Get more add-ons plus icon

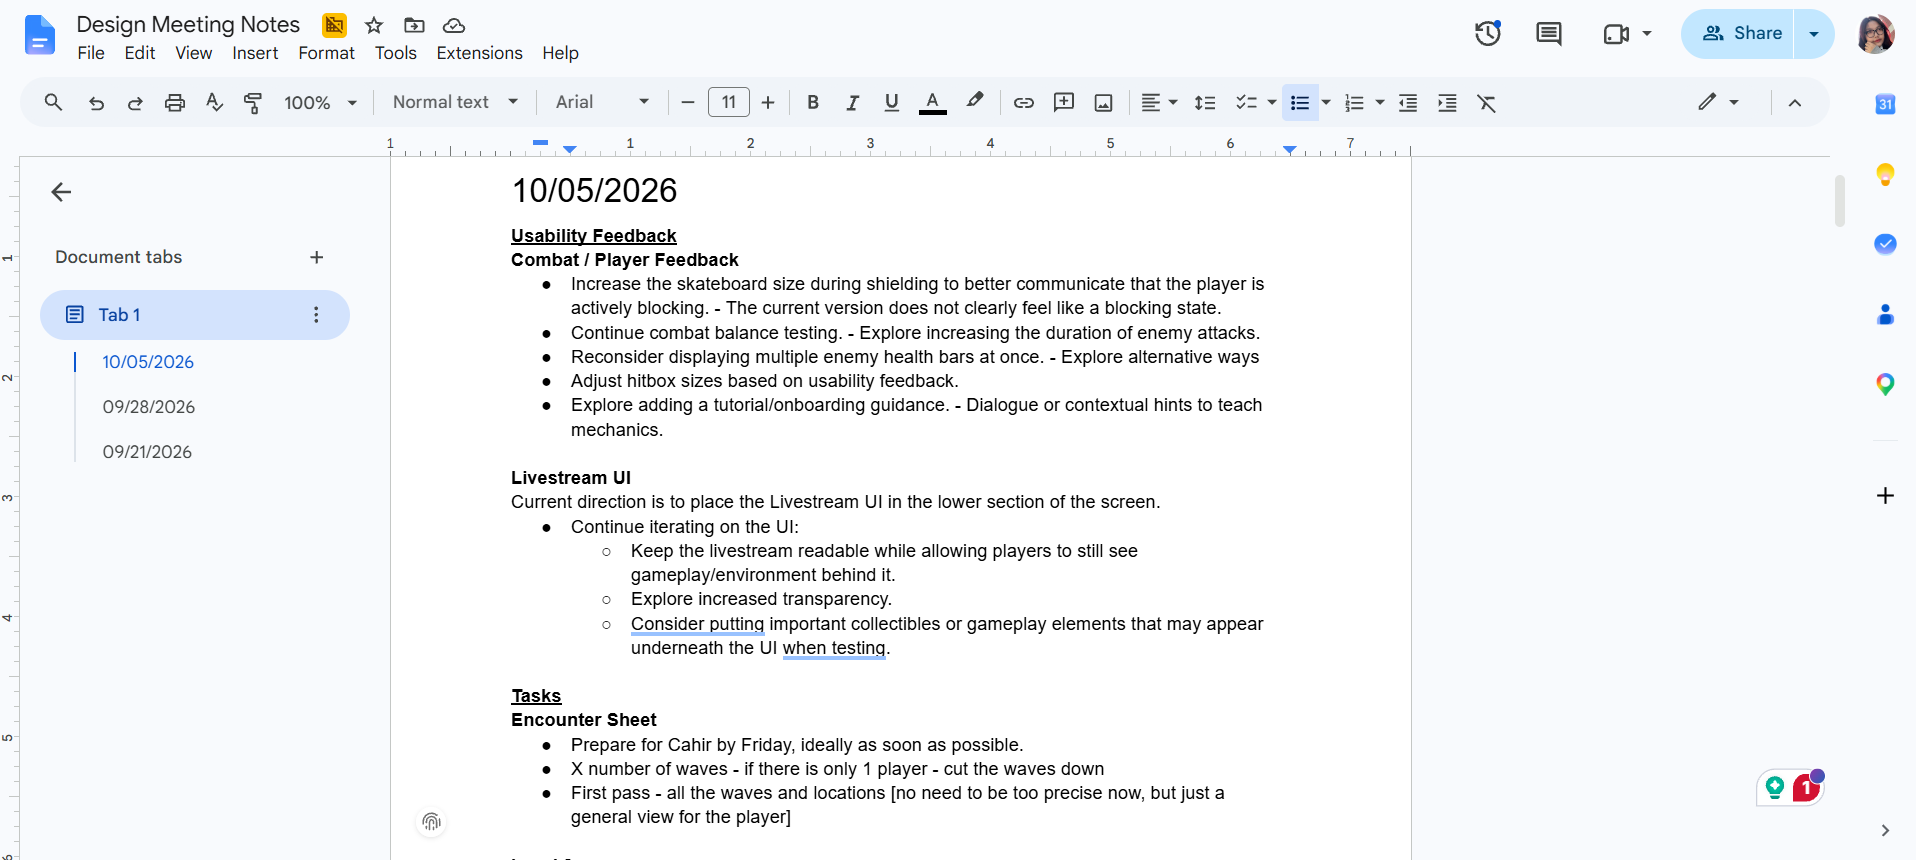click(x=1885, y=496)
